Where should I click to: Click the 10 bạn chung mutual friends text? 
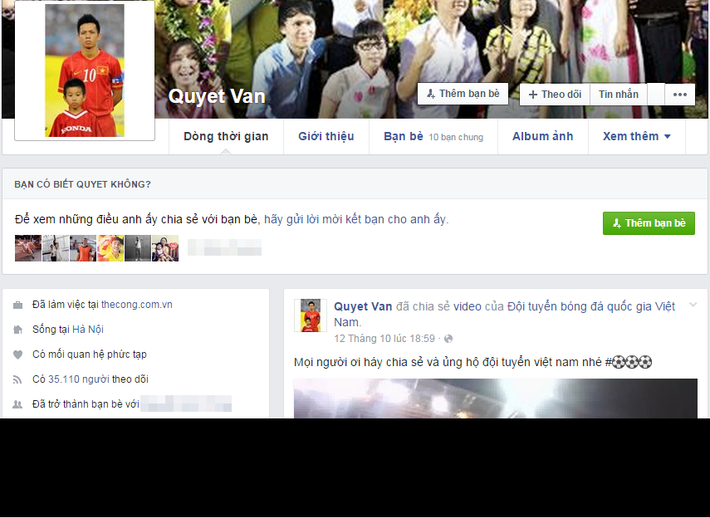point(456,137)
